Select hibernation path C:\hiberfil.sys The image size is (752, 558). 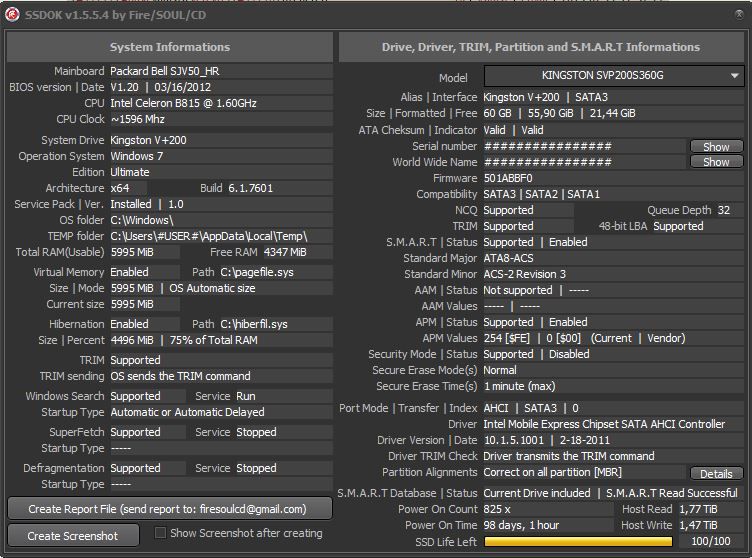(x=254, y=324)
